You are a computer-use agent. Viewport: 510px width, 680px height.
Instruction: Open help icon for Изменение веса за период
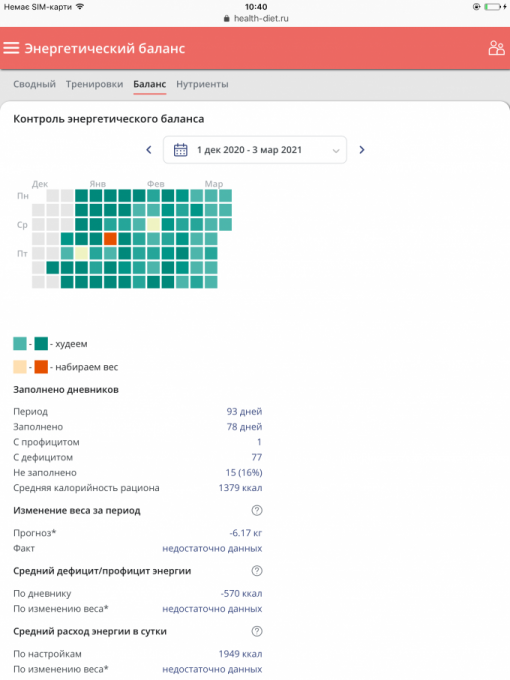tap(257, 510)
